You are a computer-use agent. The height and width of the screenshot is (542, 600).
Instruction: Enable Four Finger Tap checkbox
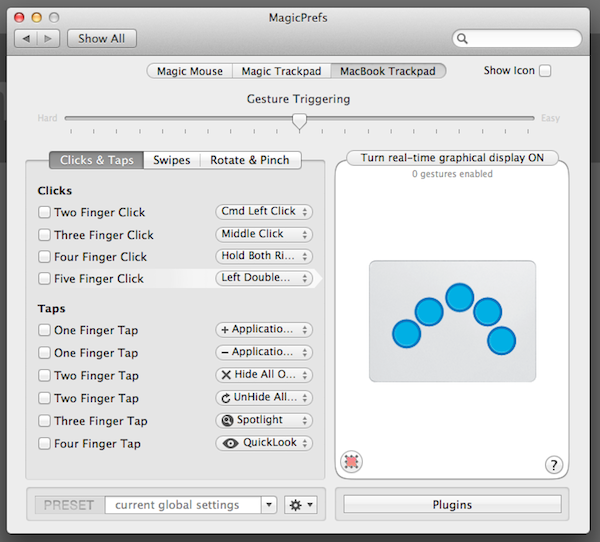tap(44, 443)
